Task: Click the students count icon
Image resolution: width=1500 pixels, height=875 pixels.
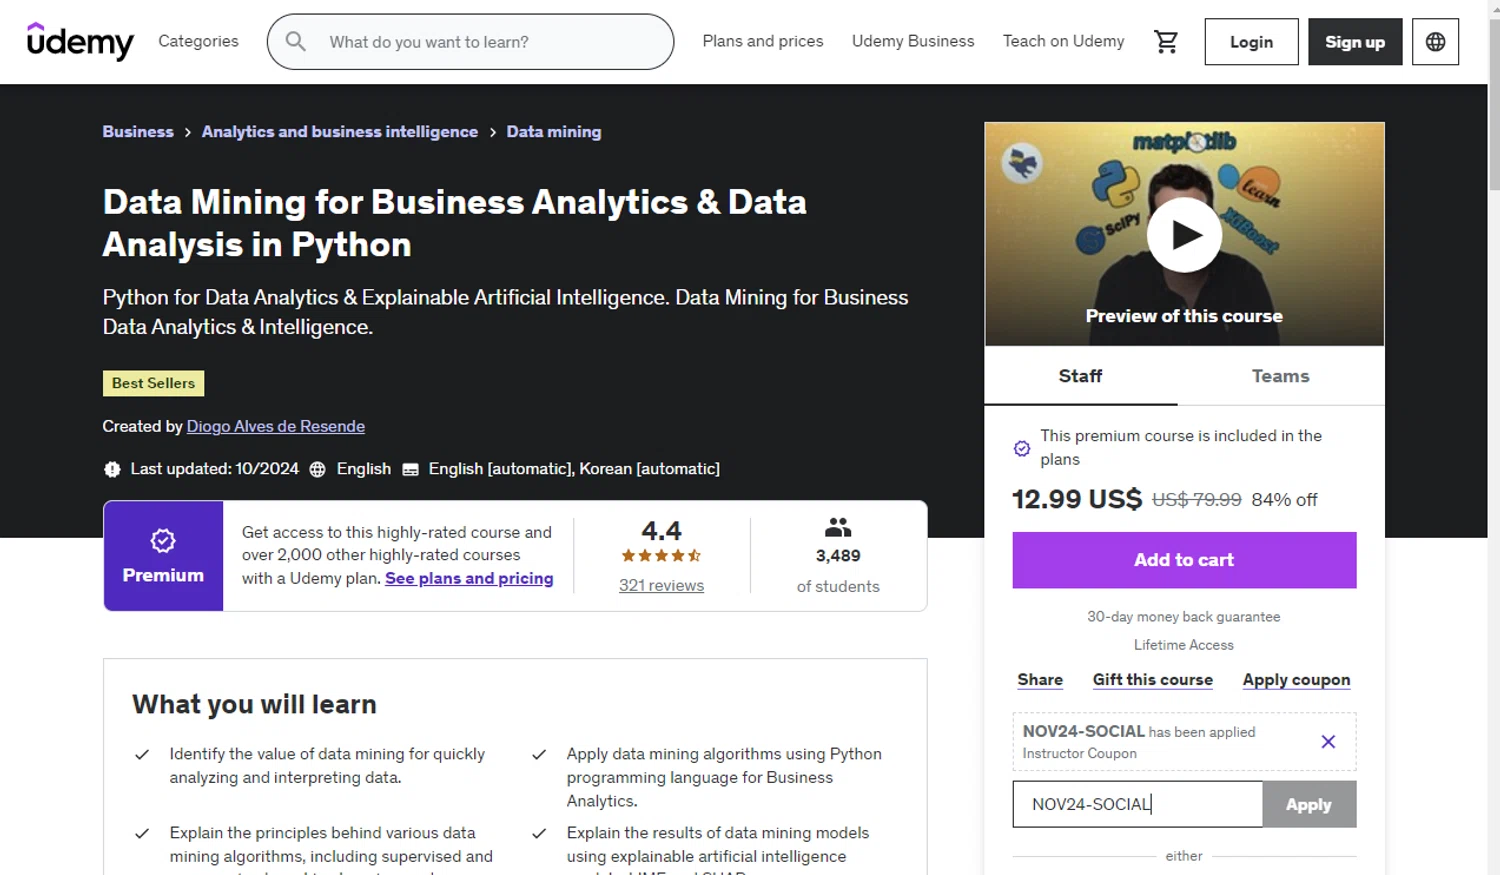Action: pyautogui.click(x=838, y=527)
